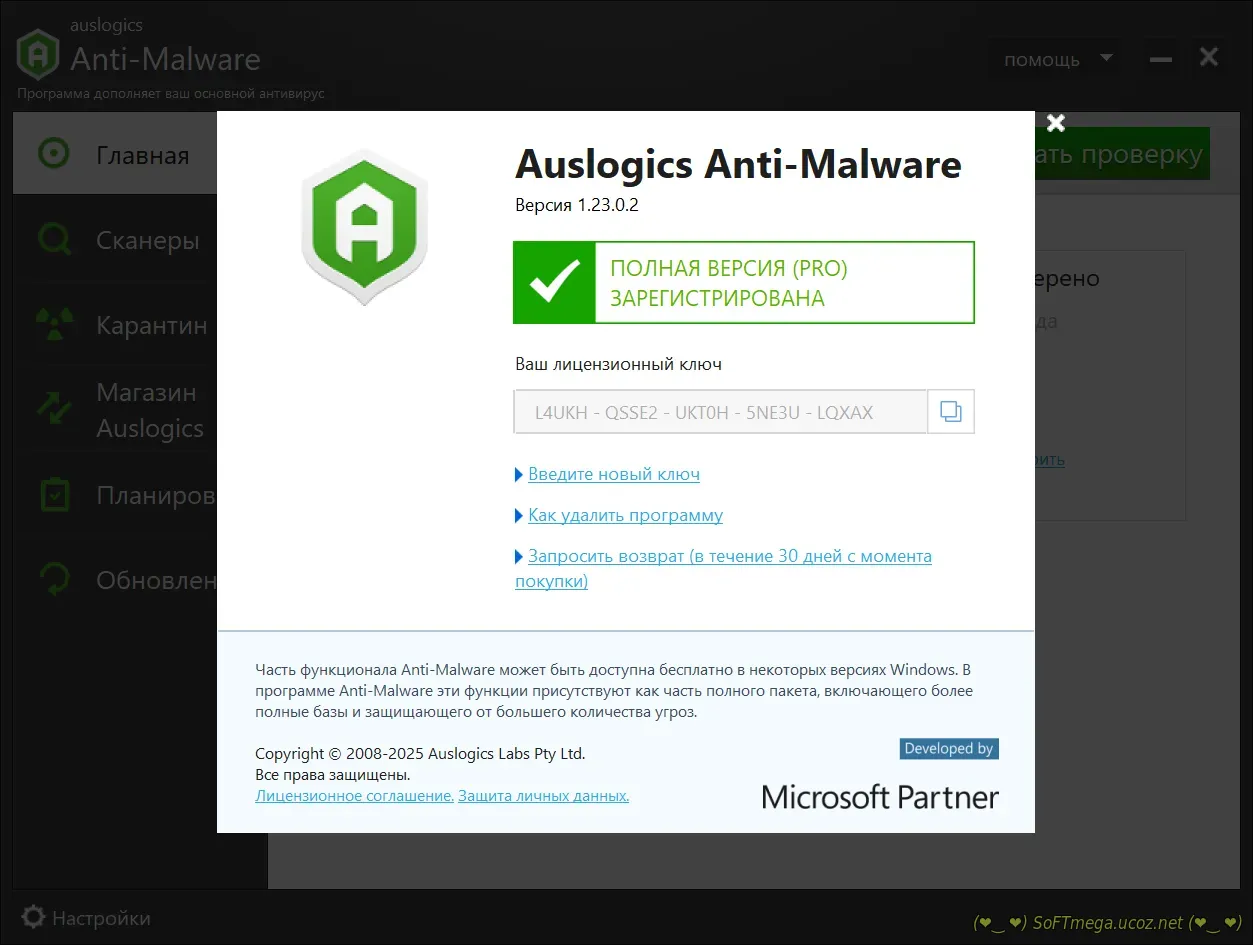This screenshot has width=1253, height=945.
Task: Copy the license key with the copy icon
Action: tap(951, 412)
